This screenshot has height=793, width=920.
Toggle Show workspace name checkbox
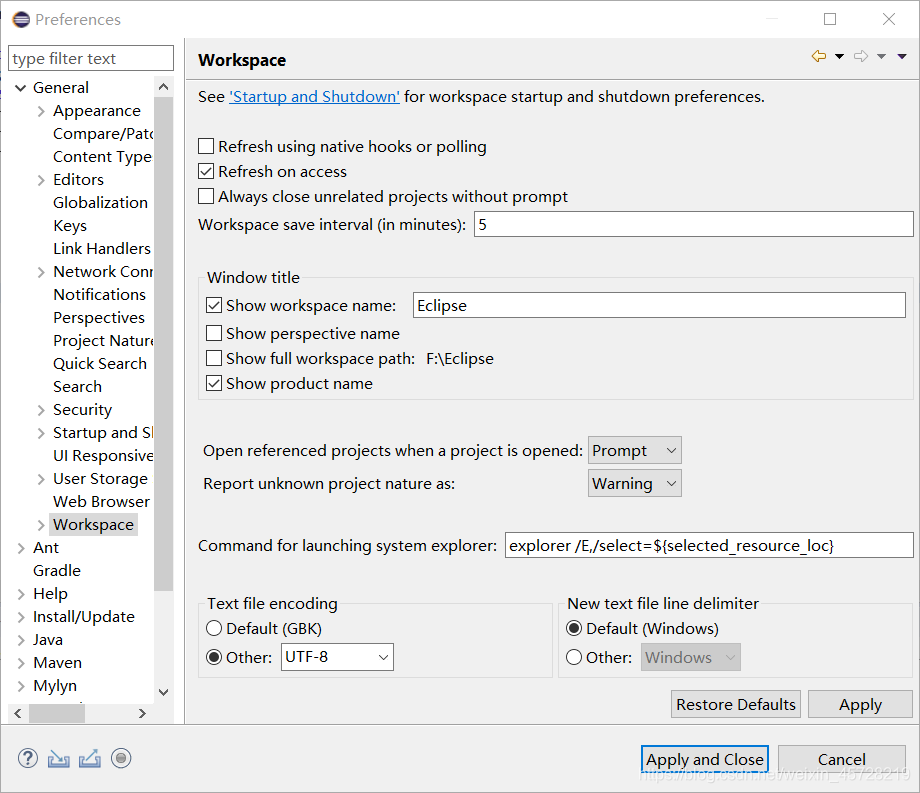214,305
